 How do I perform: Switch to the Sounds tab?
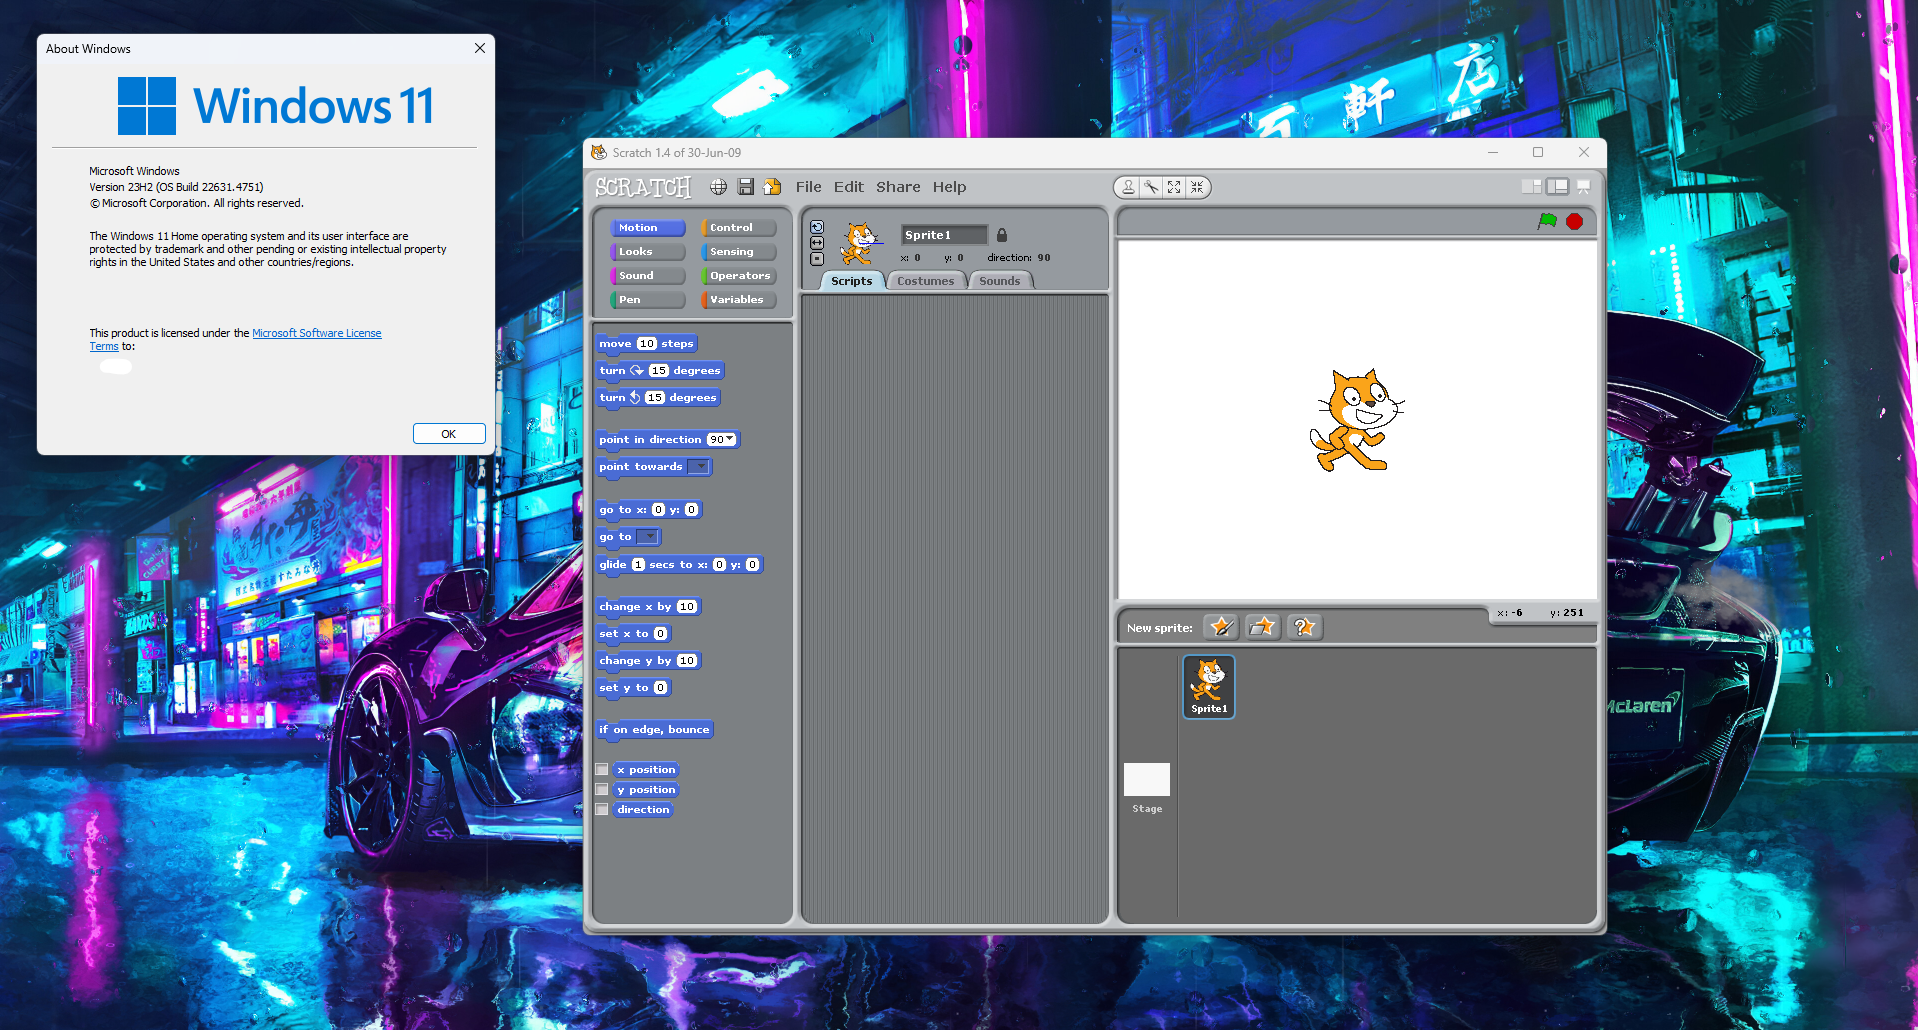[1000, 281]
